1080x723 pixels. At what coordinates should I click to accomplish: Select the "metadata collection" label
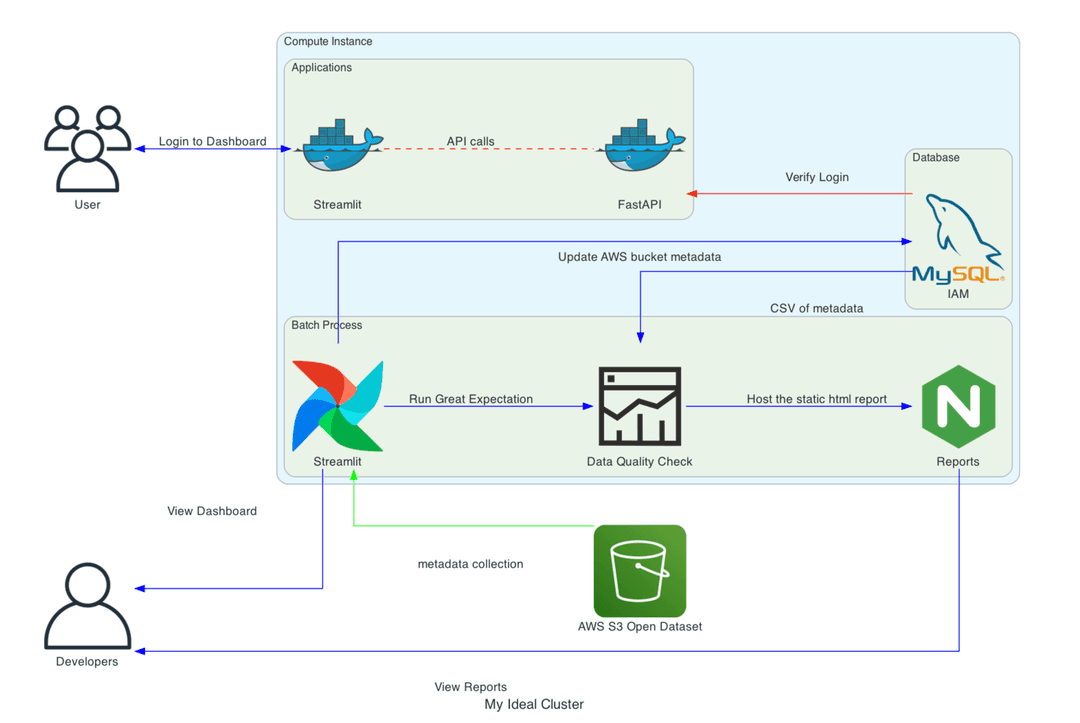coord(470,564)
